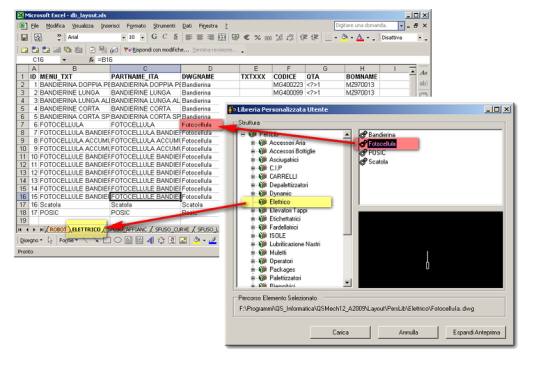This screenshot has width=550, height=370.
Task: Click the tree scrollbar down arrow
Action: tap(347, 282)
